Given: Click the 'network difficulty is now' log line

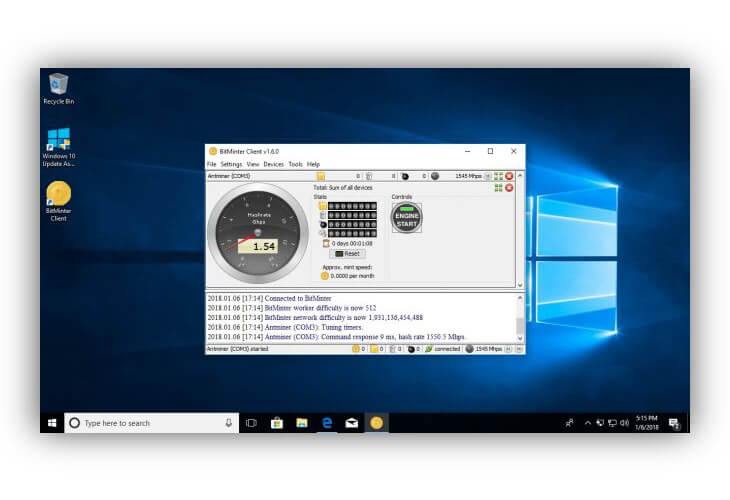Looking at the screenshot, I should (x=315, y=318).
